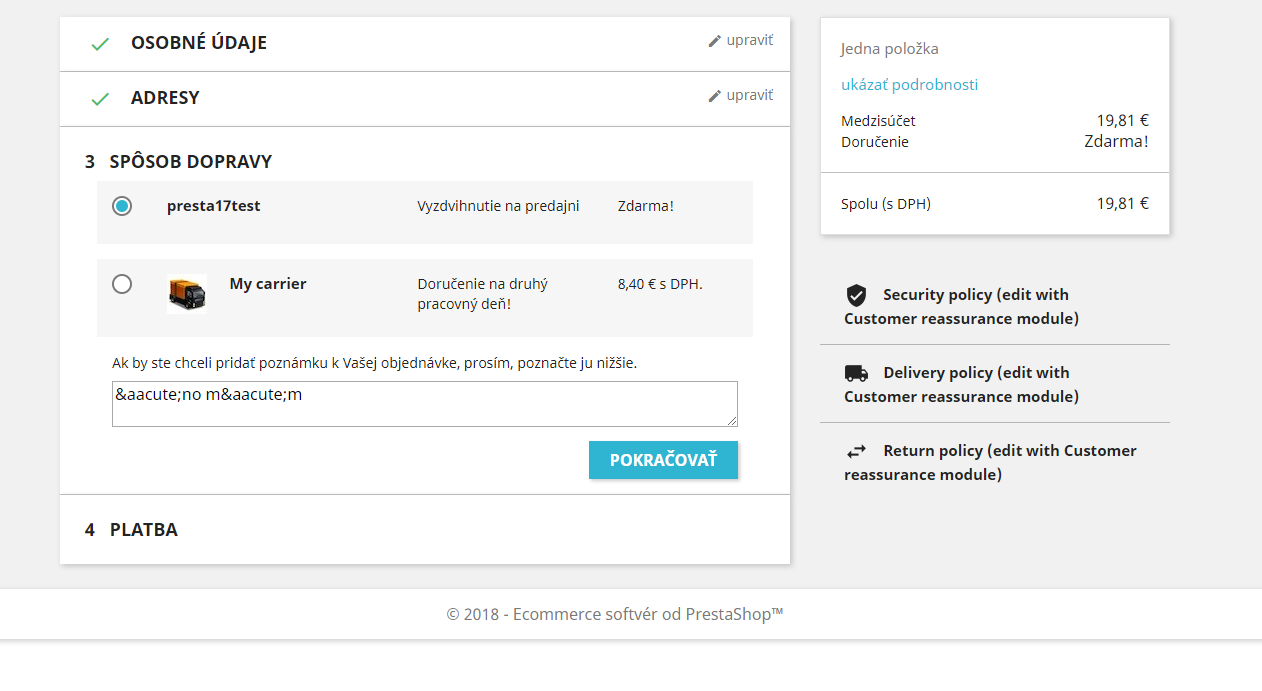This screenshot has width=1262, height=691.
Task: Click the Vyzdvihnutie na predajni text
Action: (x=498, y=206)
